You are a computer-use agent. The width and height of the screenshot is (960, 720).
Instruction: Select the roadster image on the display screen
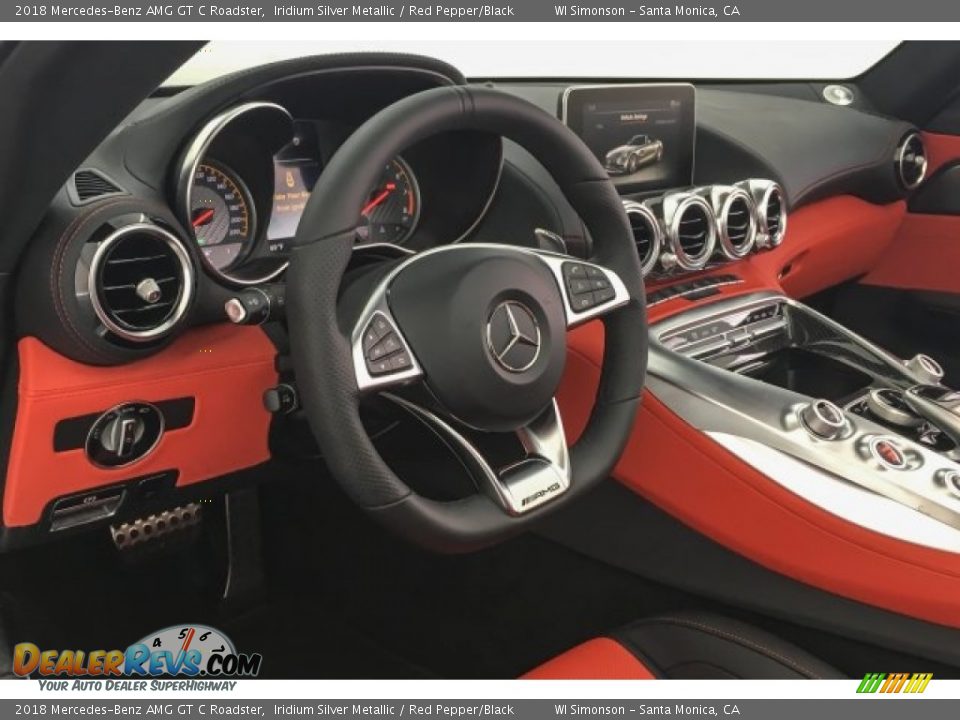click(x=632, y=155)
